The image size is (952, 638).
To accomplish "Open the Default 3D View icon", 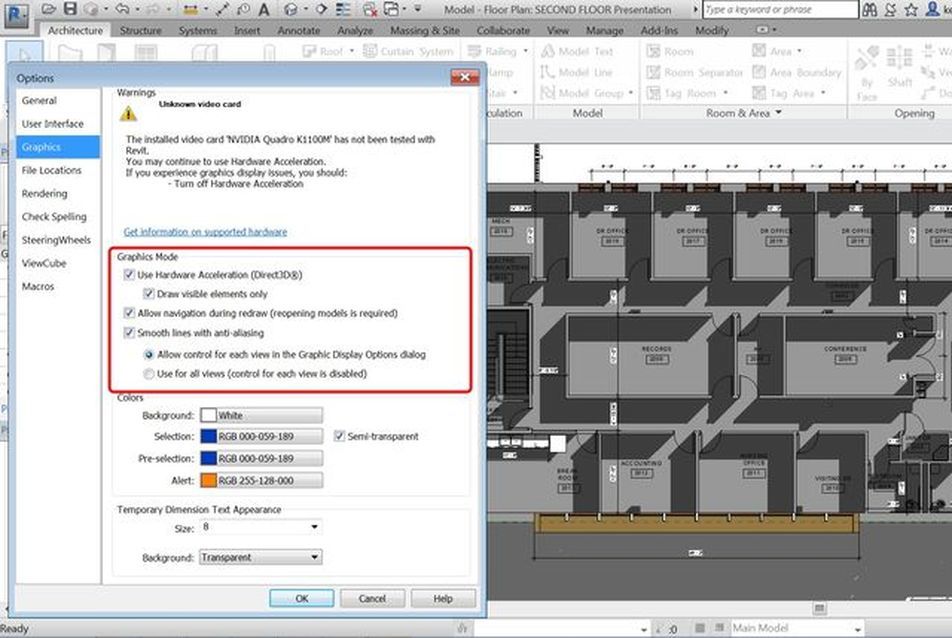I will (x=291, y=9).
